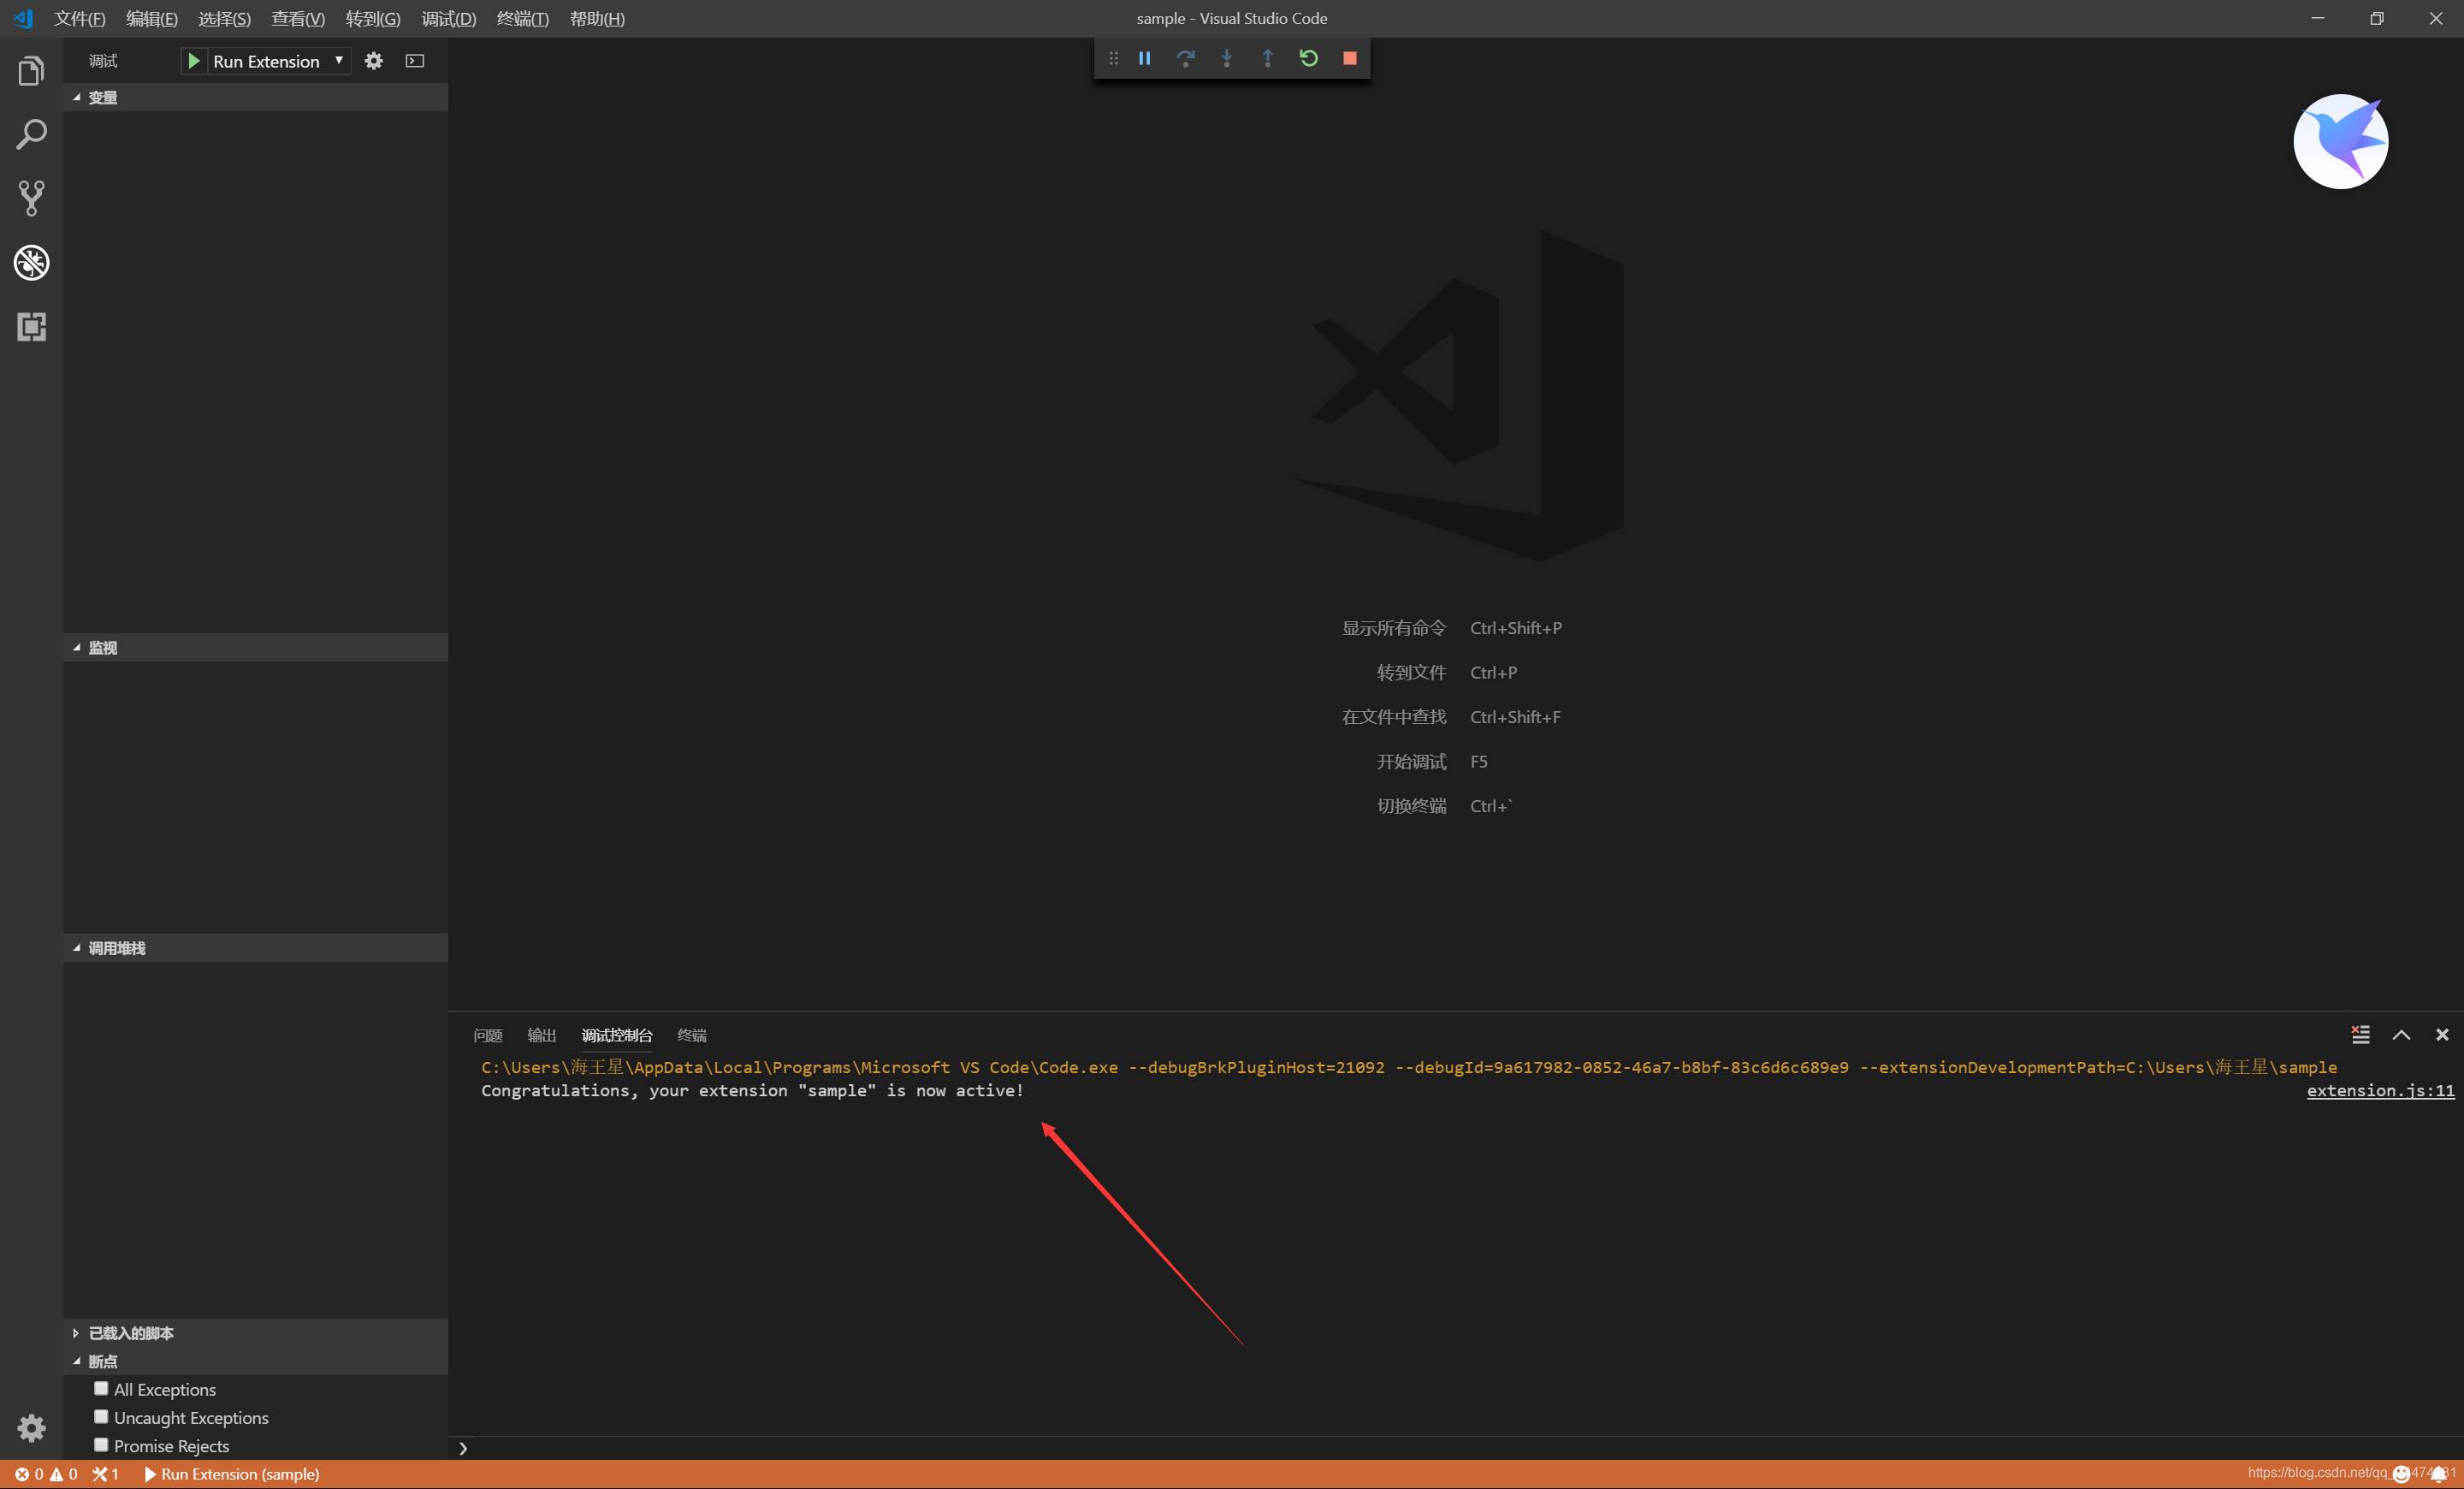Toggle All Exceptions breakpoint checkbox
The image size is (2464, 1489).
tap(100, 1389)
